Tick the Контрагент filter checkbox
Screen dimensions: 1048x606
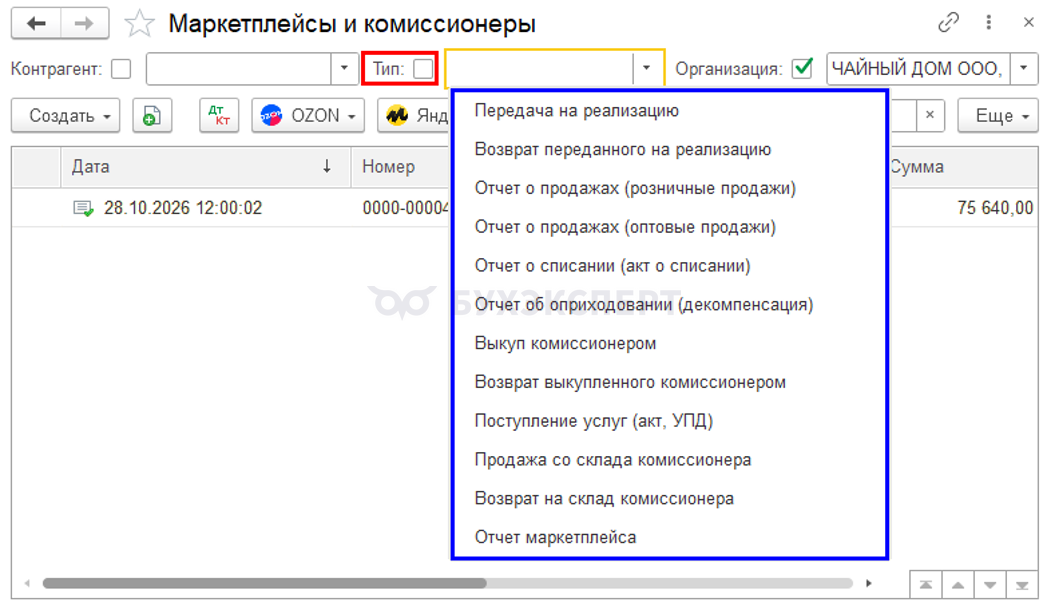coord(121,69)
